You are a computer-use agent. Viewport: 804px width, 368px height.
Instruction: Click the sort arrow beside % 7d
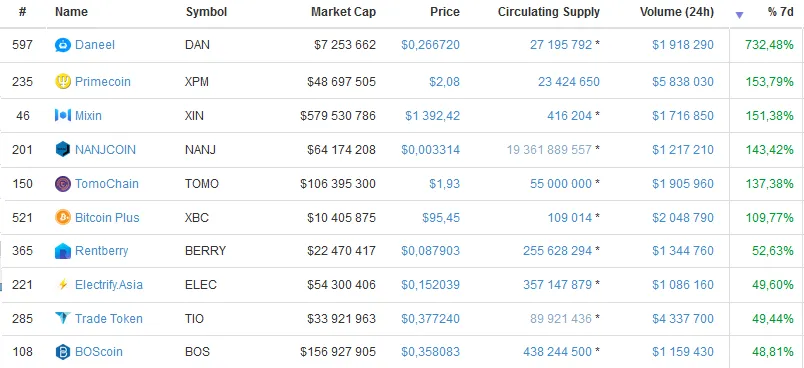739,15
